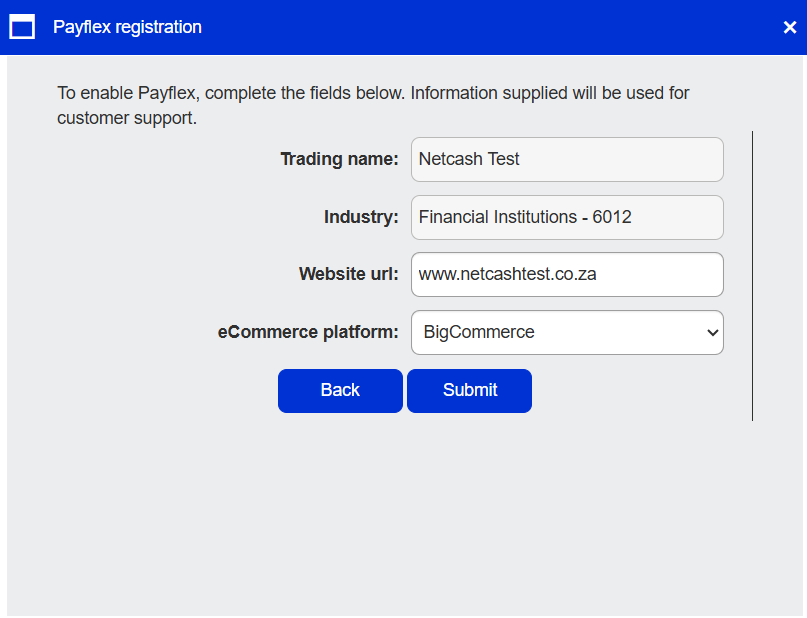Click the window icon beside Payflex registration title

[22, 27]
